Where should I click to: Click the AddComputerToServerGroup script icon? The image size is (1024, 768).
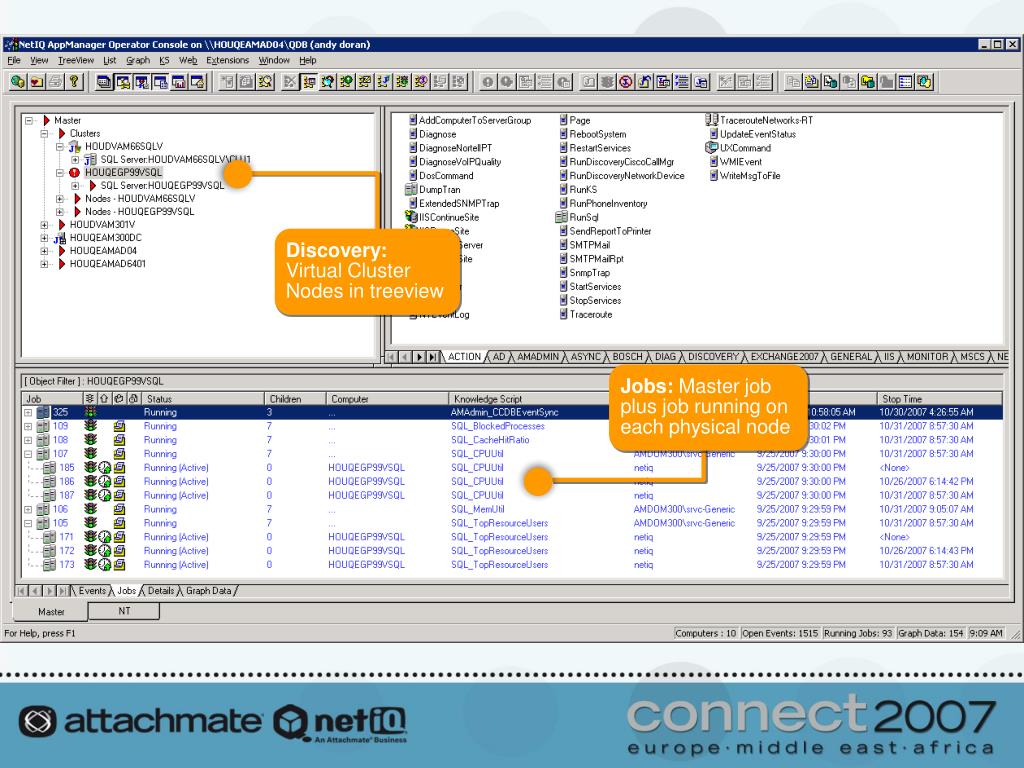(x=413, y=120)
